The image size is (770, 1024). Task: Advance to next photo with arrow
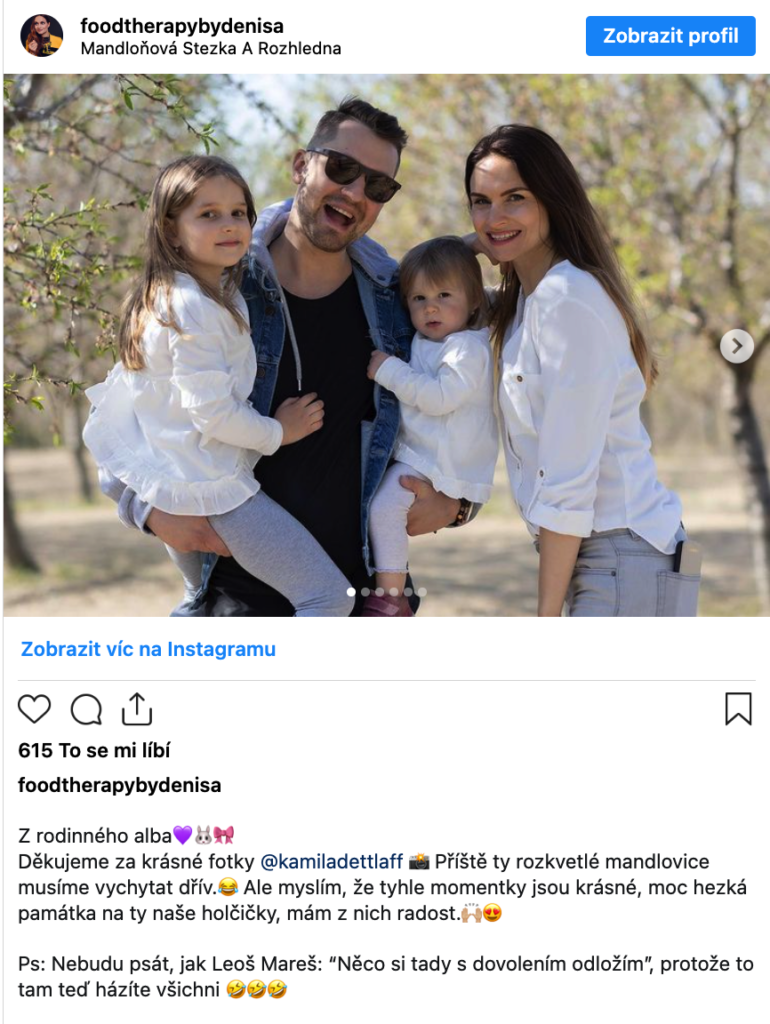pyautogui.click(x=737, y=345)
